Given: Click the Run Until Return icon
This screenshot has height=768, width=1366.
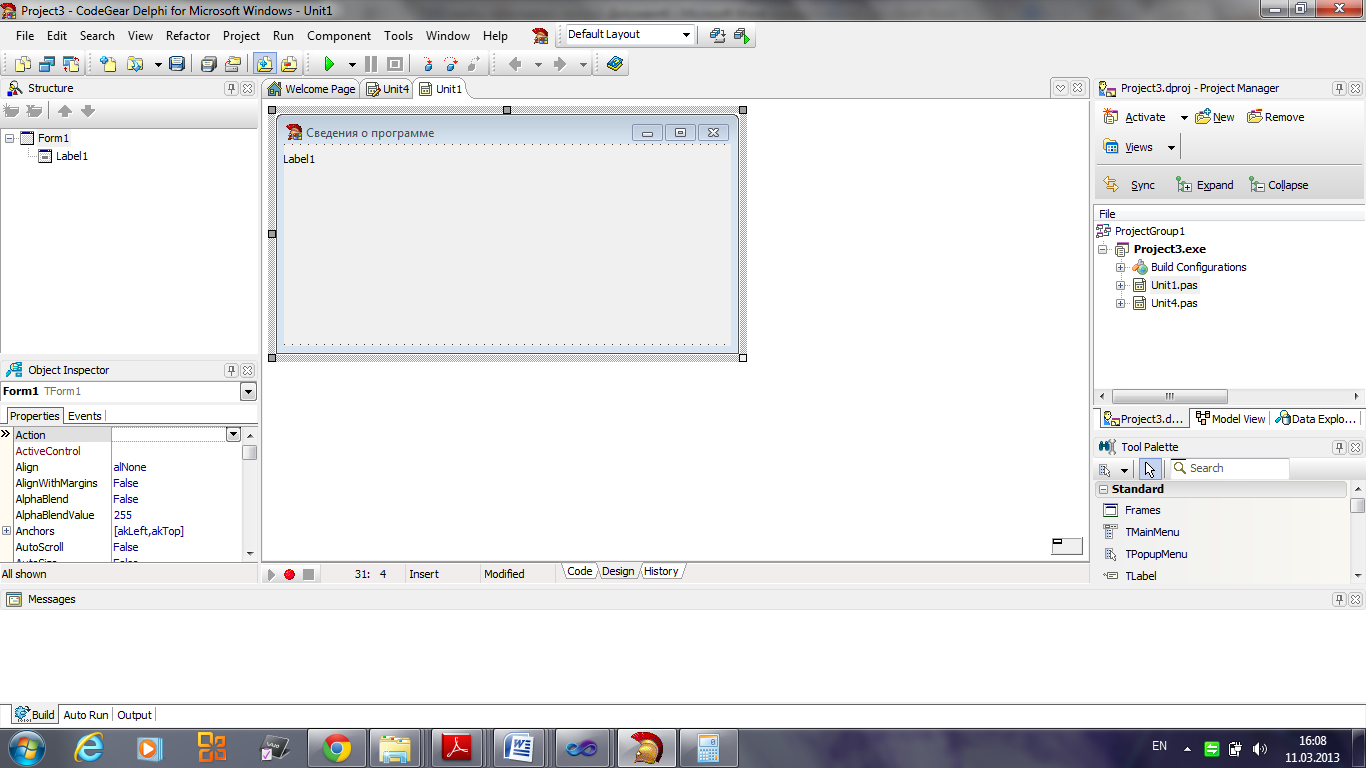Looking at the screenshot, I should click(474, 64).
